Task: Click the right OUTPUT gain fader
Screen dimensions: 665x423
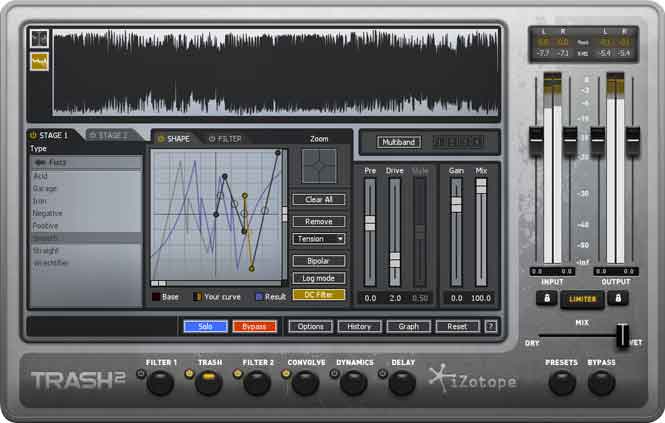Action: tap(633, 140)
